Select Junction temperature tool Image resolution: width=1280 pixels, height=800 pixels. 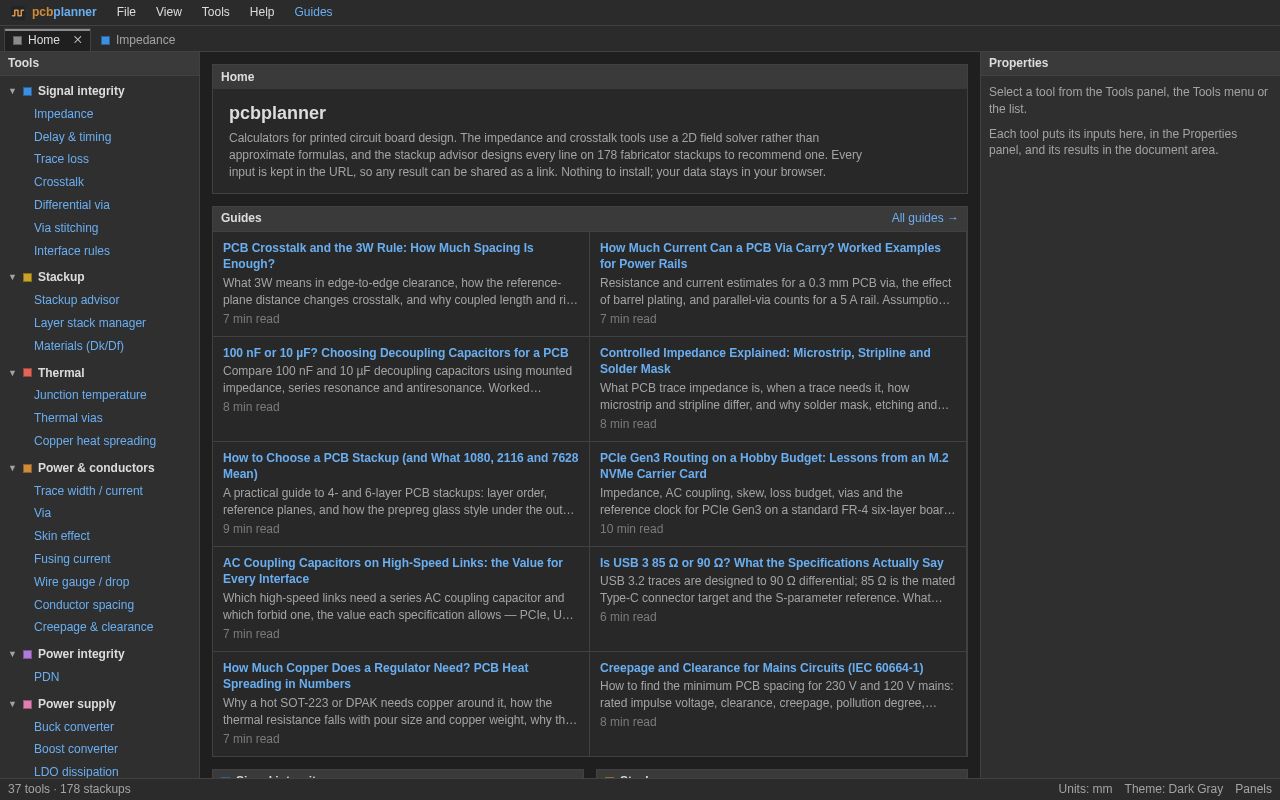[90, 395]
